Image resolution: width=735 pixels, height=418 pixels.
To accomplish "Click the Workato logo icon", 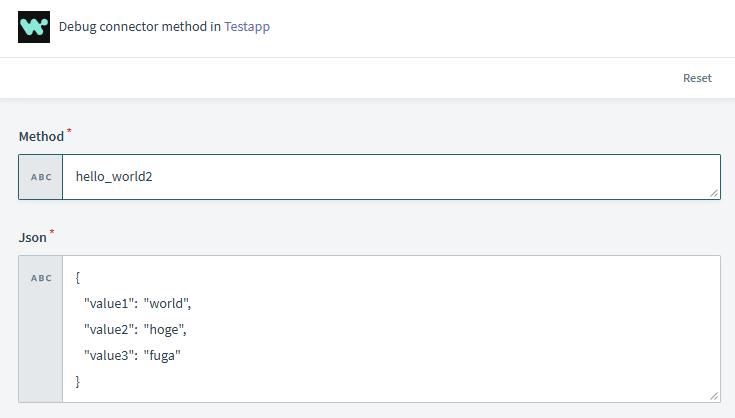I will tap(34, 27).
